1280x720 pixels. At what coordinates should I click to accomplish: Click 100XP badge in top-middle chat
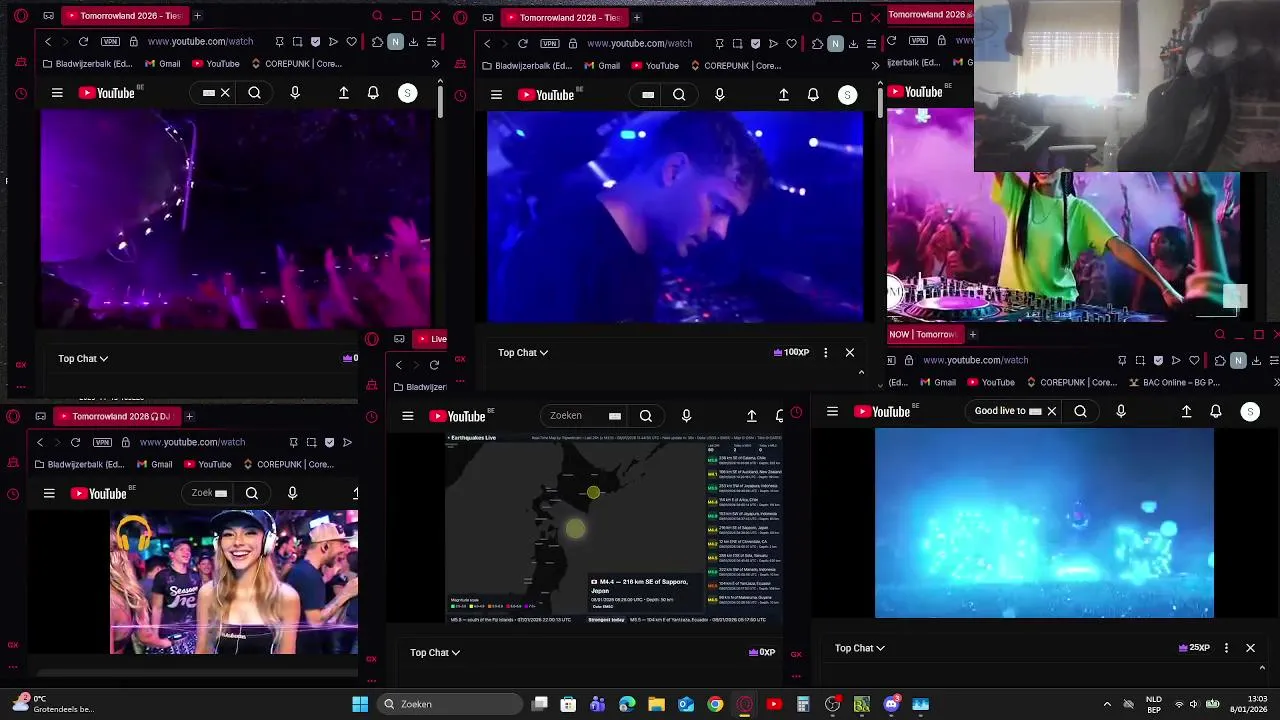click(791, 352)
